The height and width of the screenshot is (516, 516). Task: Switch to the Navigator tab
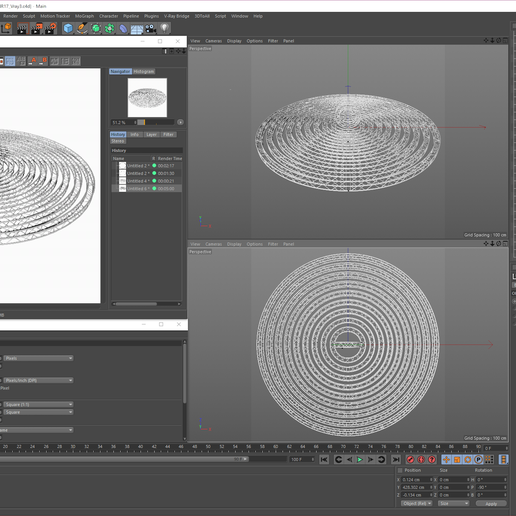click(120, 71)
